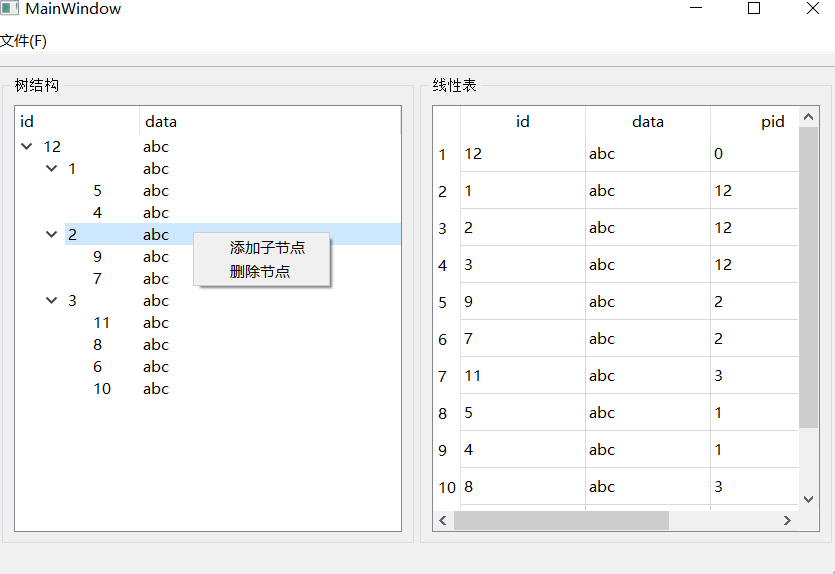Image resolution: width=835 pixels, height=574 pixels.
Task: Select tree item 9
Action: click(x=97, y=257)
